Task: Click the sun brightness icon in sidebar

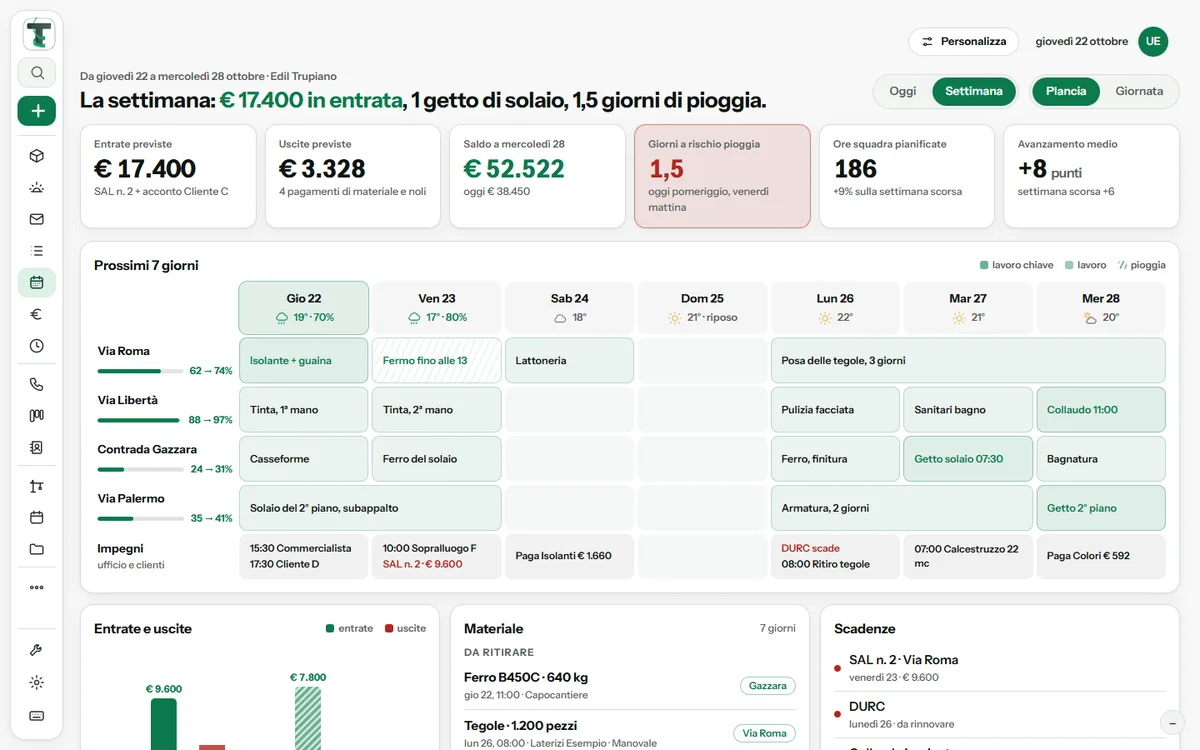Action: (37, 683)
